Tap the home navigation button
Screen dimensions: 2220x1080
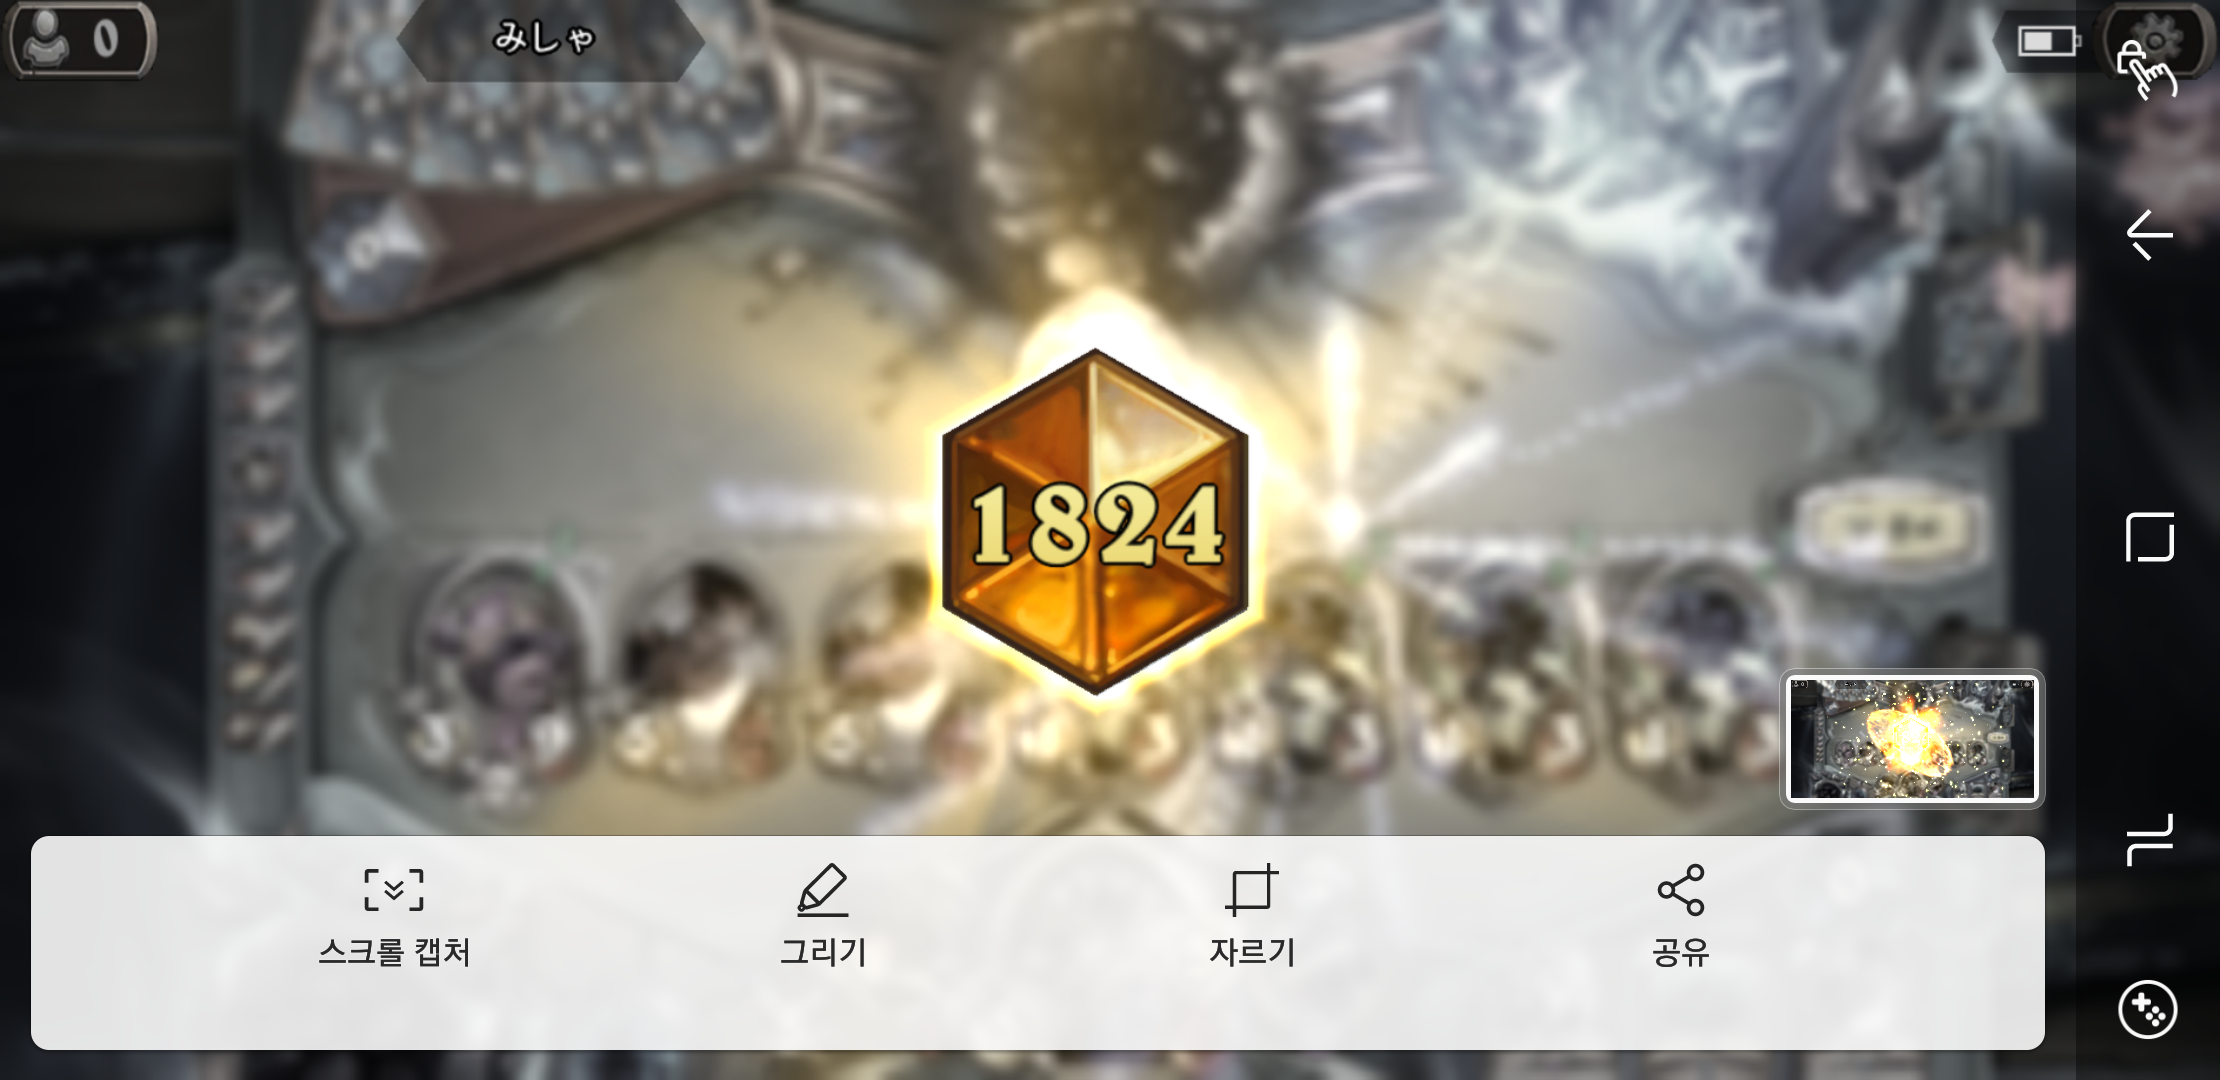[x=2150, y=538]
